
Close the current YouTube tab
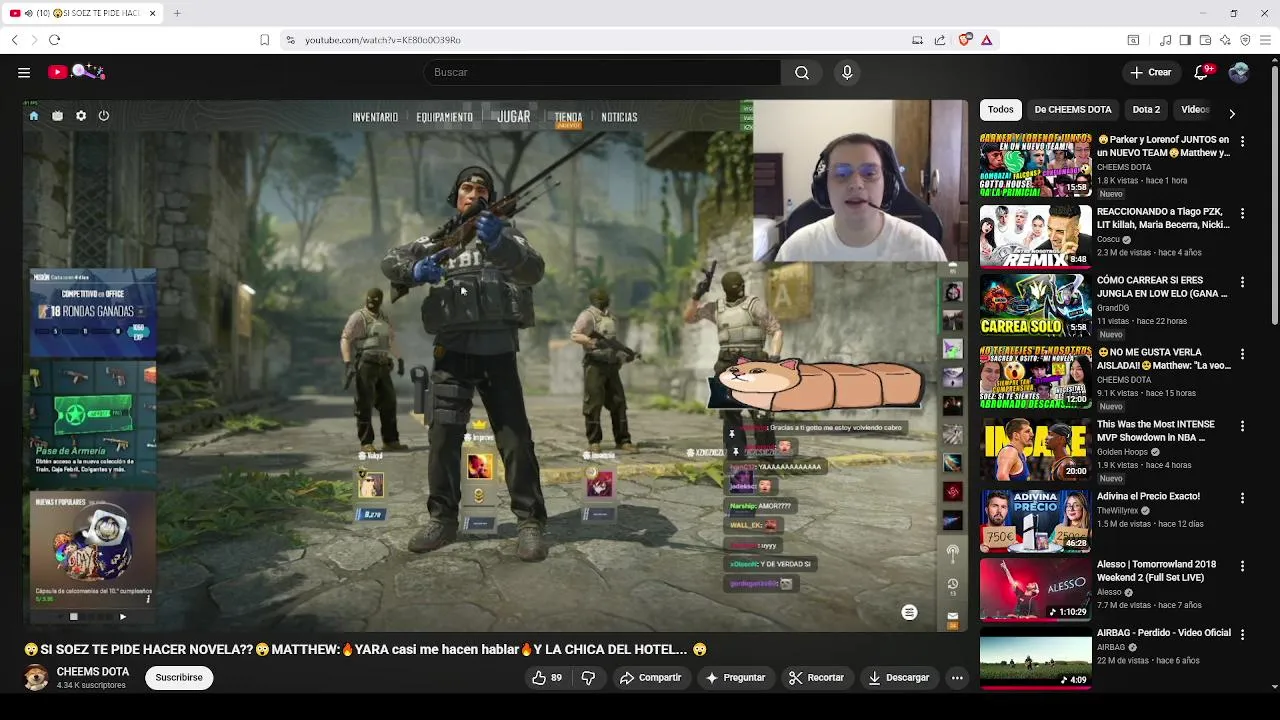click(x=152, y=13)
